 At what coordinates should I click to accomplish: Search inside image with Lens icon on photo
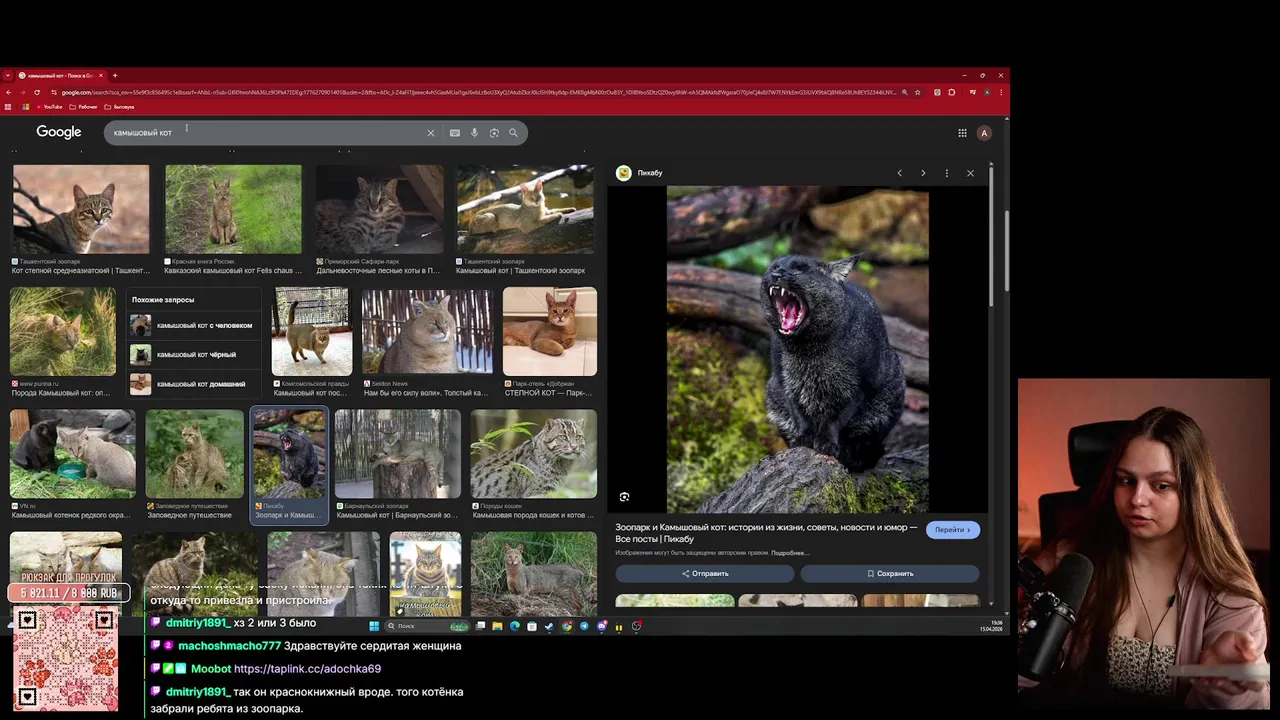(x=624, y=497)
